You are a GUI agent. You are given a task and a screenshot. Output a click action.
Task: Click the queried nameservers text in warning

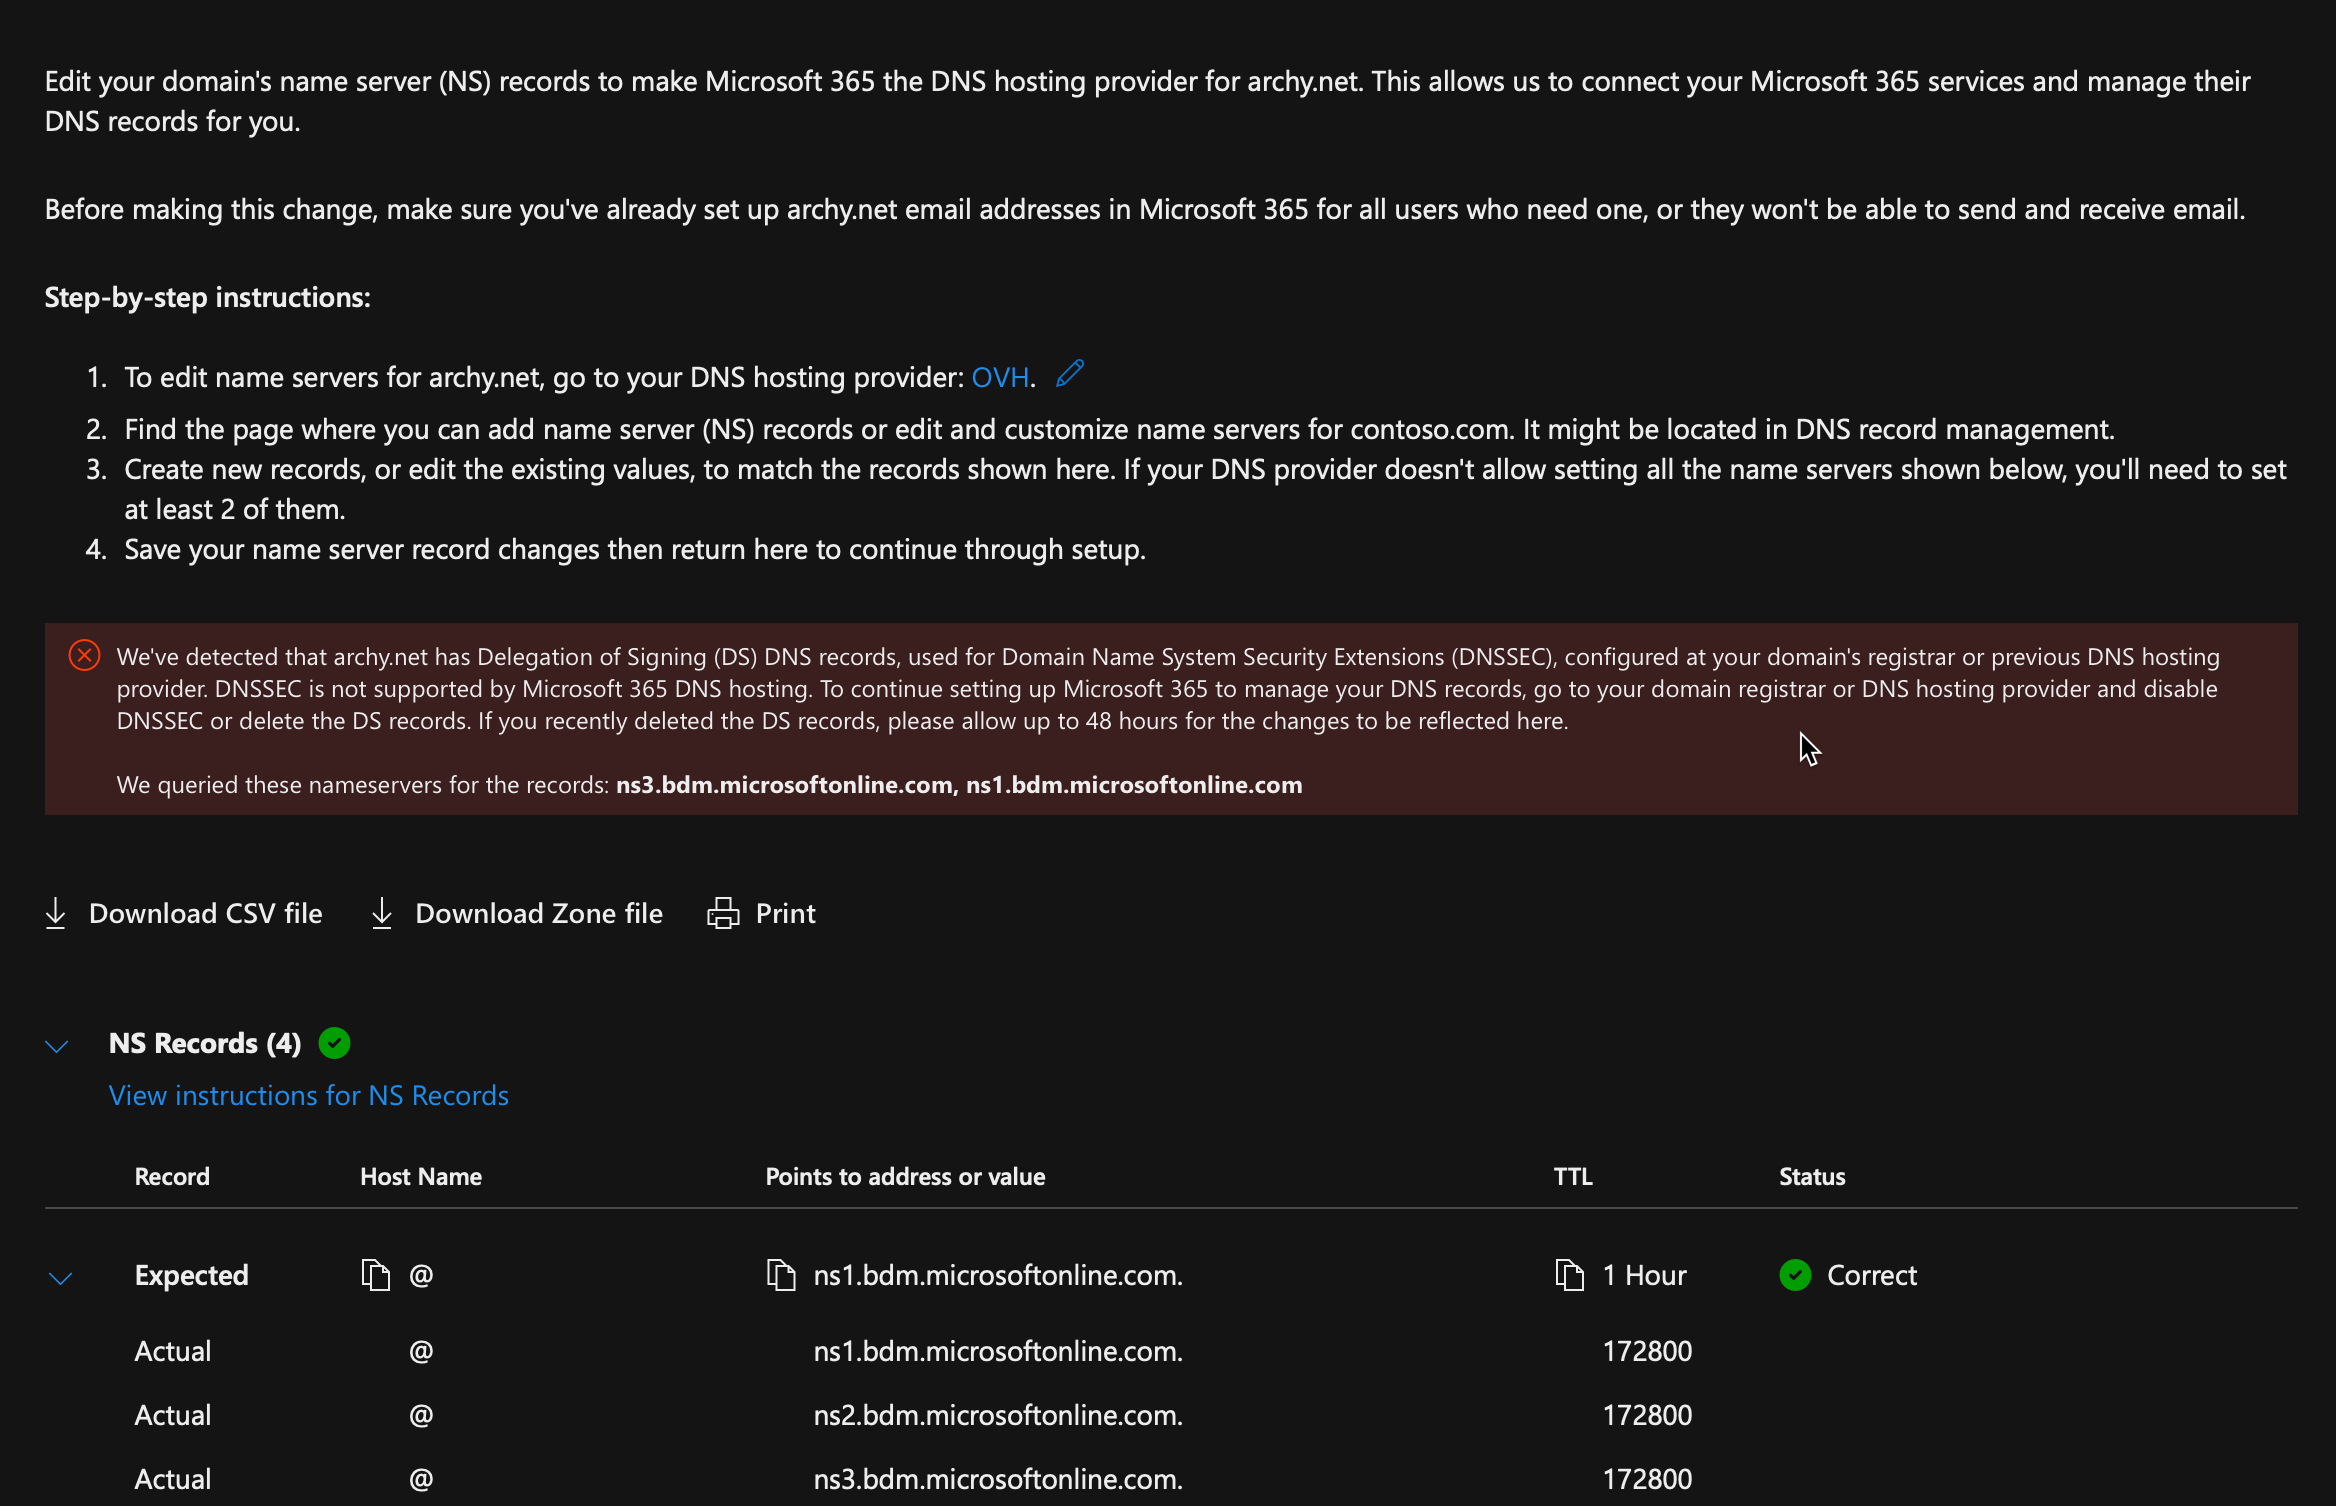pos(709,785)
